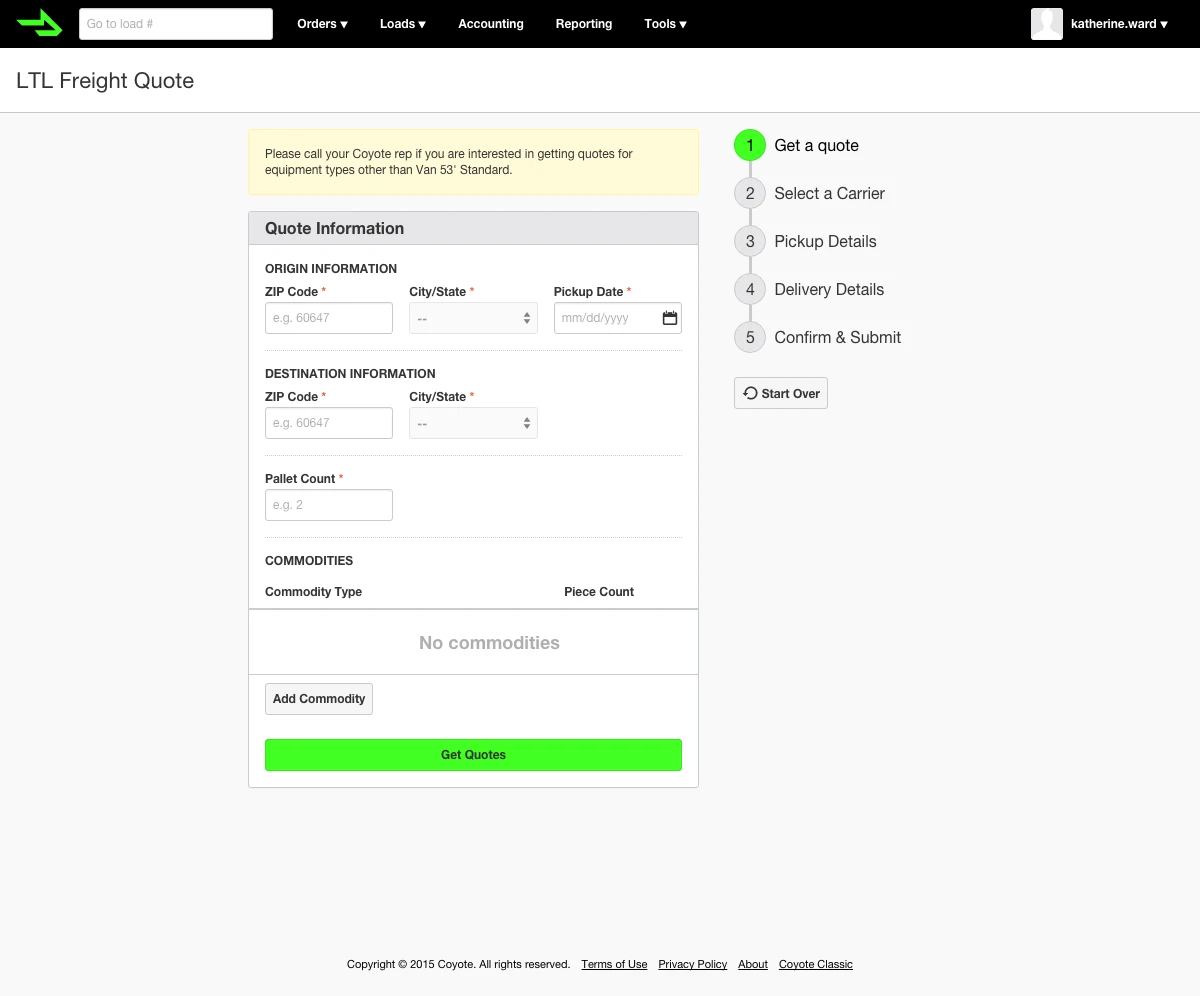Go to Reporting page
Viewport: 1200px width, 996px height.
pyautogui.click(x=584, y=24)
